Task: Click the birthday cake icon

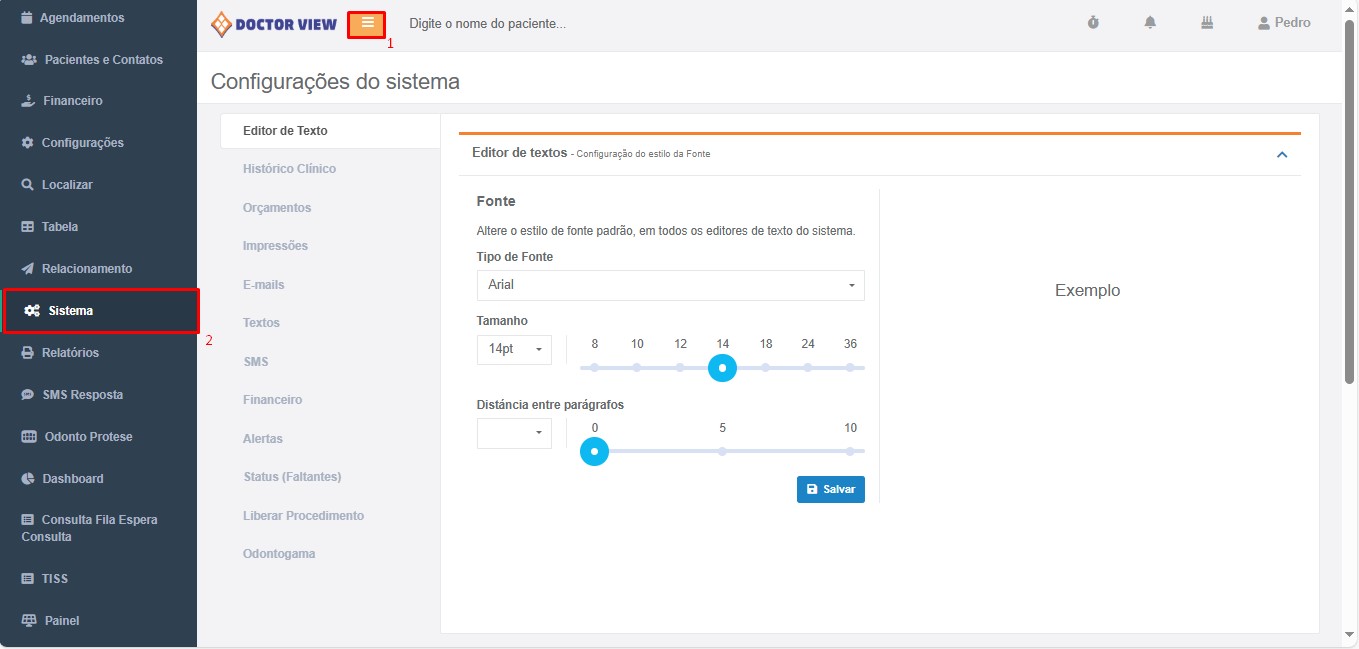Action: (1207, 23)
